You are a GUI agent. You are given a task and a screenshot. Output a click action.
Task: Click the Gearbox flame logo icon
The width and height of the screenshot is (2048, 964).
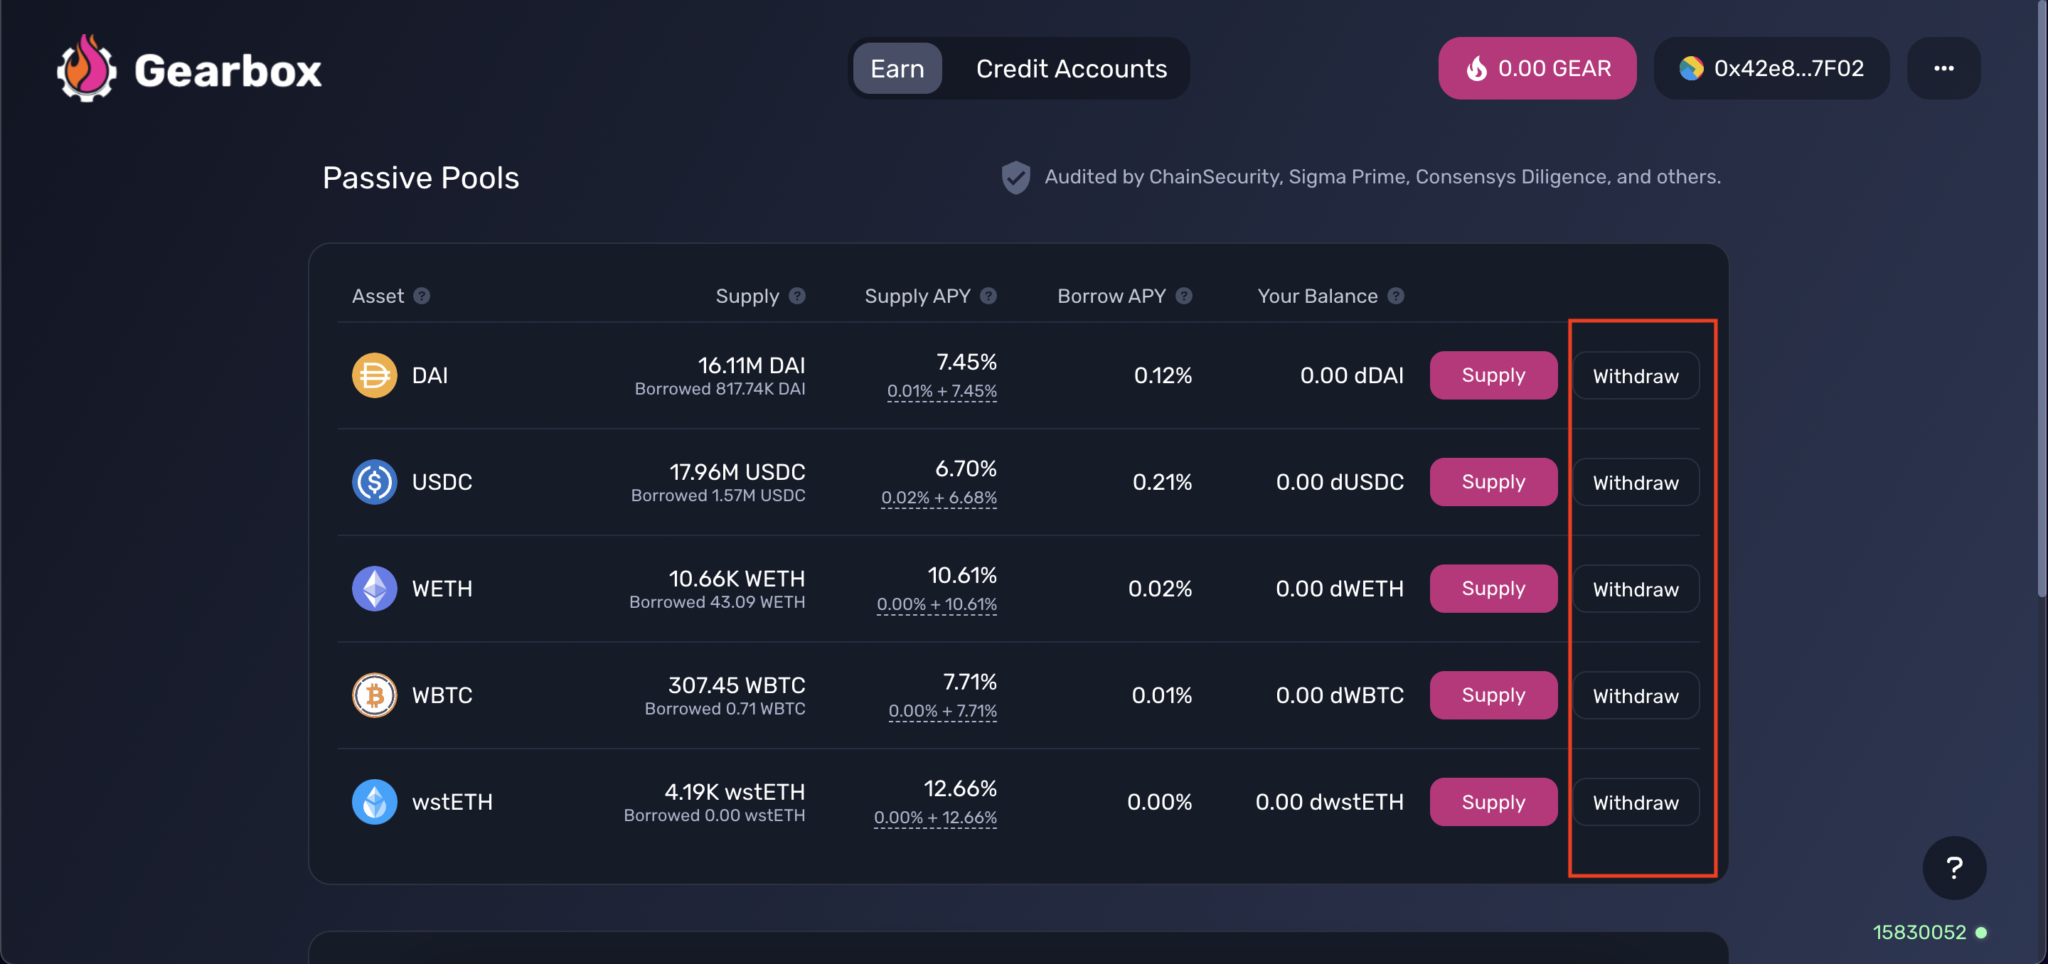point(86,69)
